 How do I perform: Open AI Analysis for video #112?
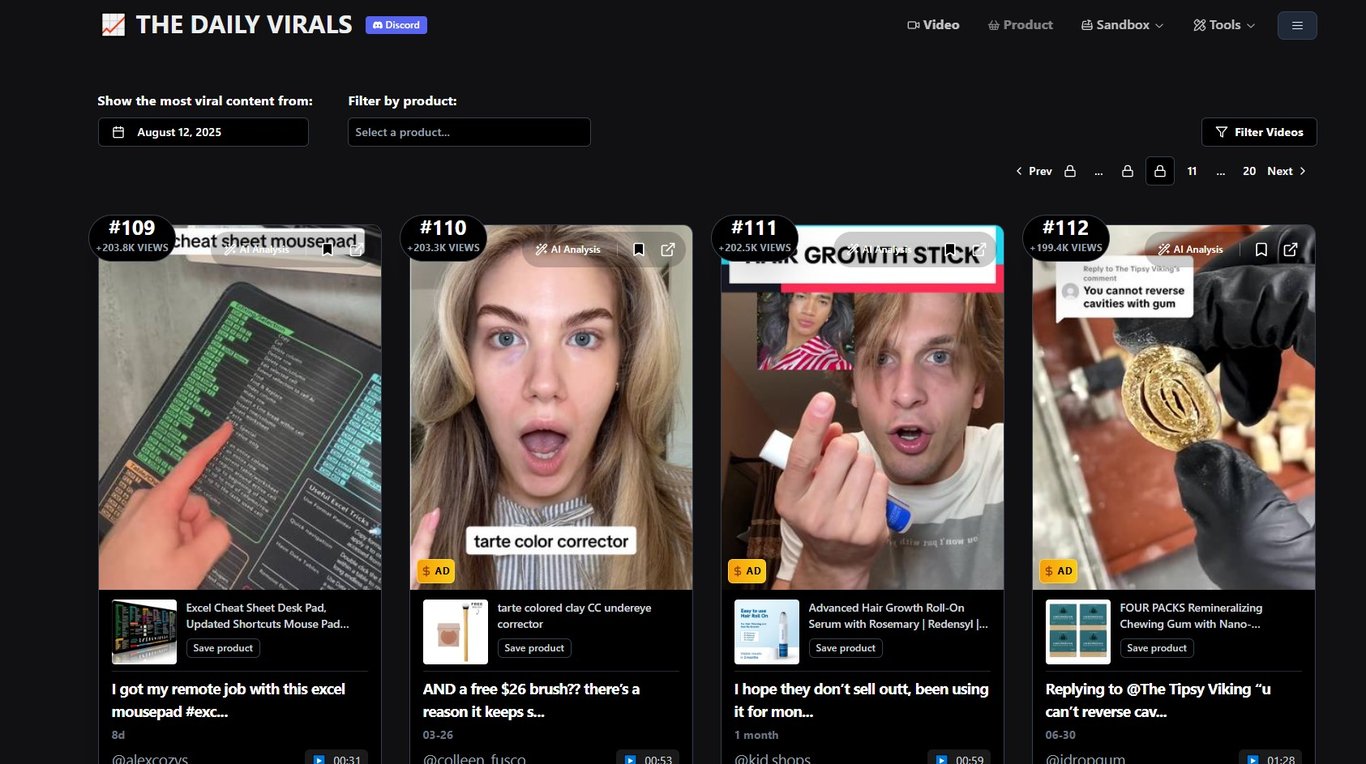(1191, 249)
